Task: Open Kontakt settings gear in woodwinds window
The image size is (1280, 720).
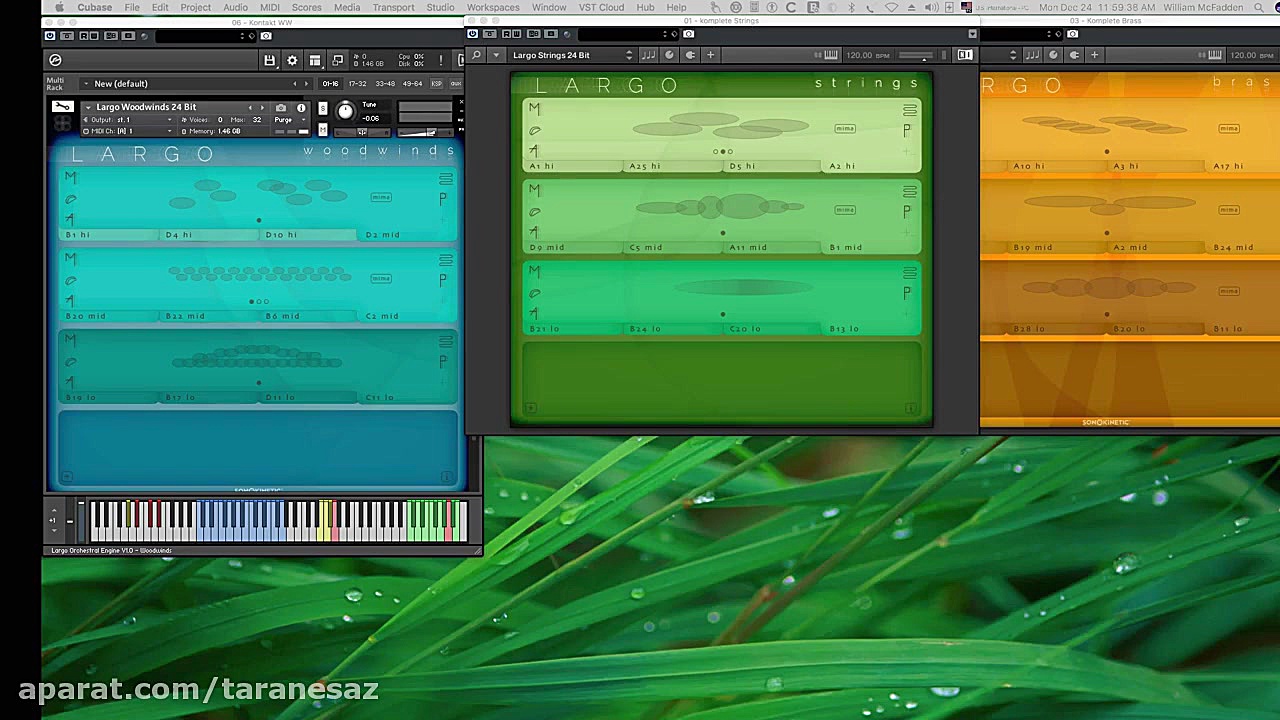Action: pyautogui.click(x=292, y=61)
